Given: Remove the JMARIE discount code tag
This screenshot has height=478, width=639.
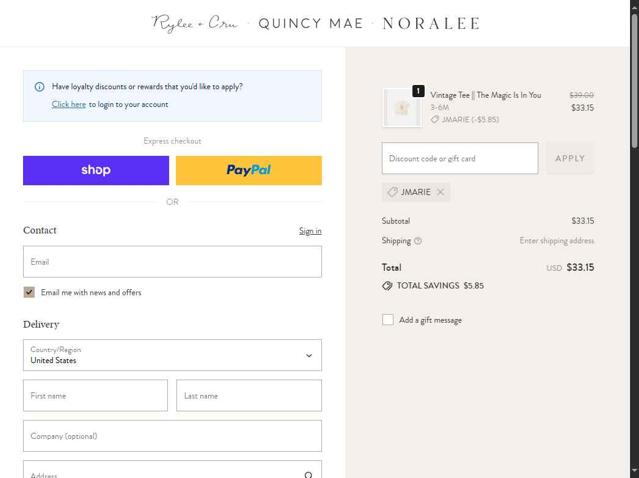Looking at the screenshot, I should [440, 192].
